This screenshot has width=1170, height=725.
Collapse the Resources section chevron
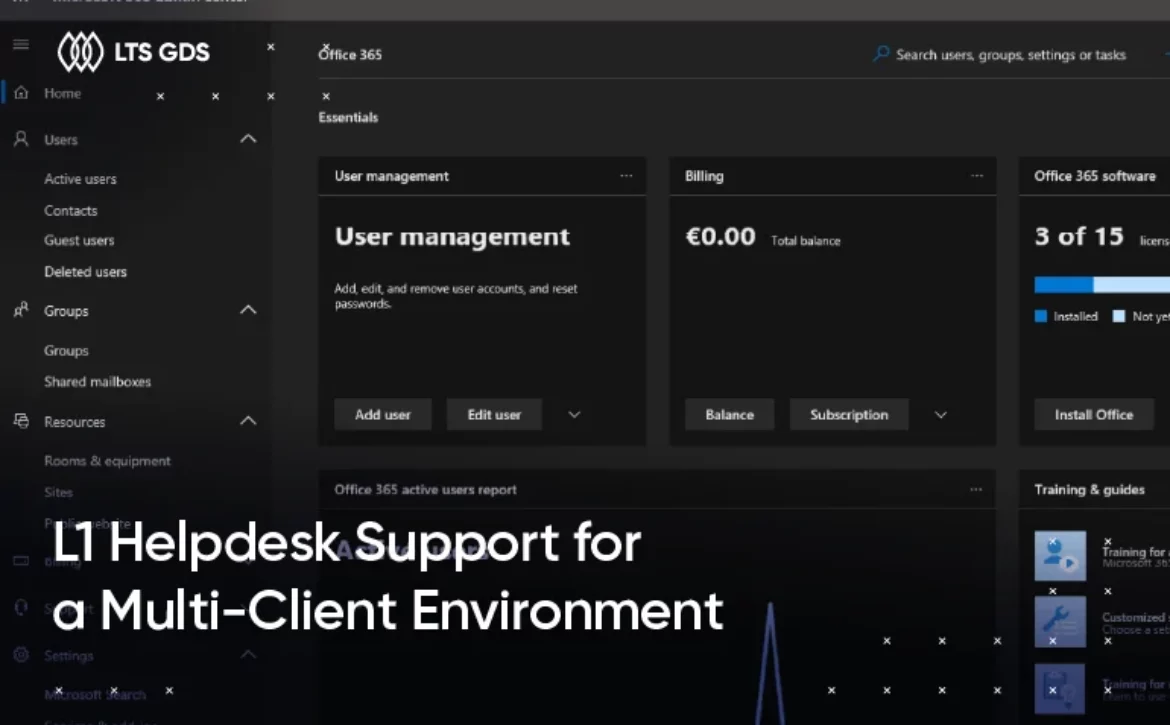point(249,421)
